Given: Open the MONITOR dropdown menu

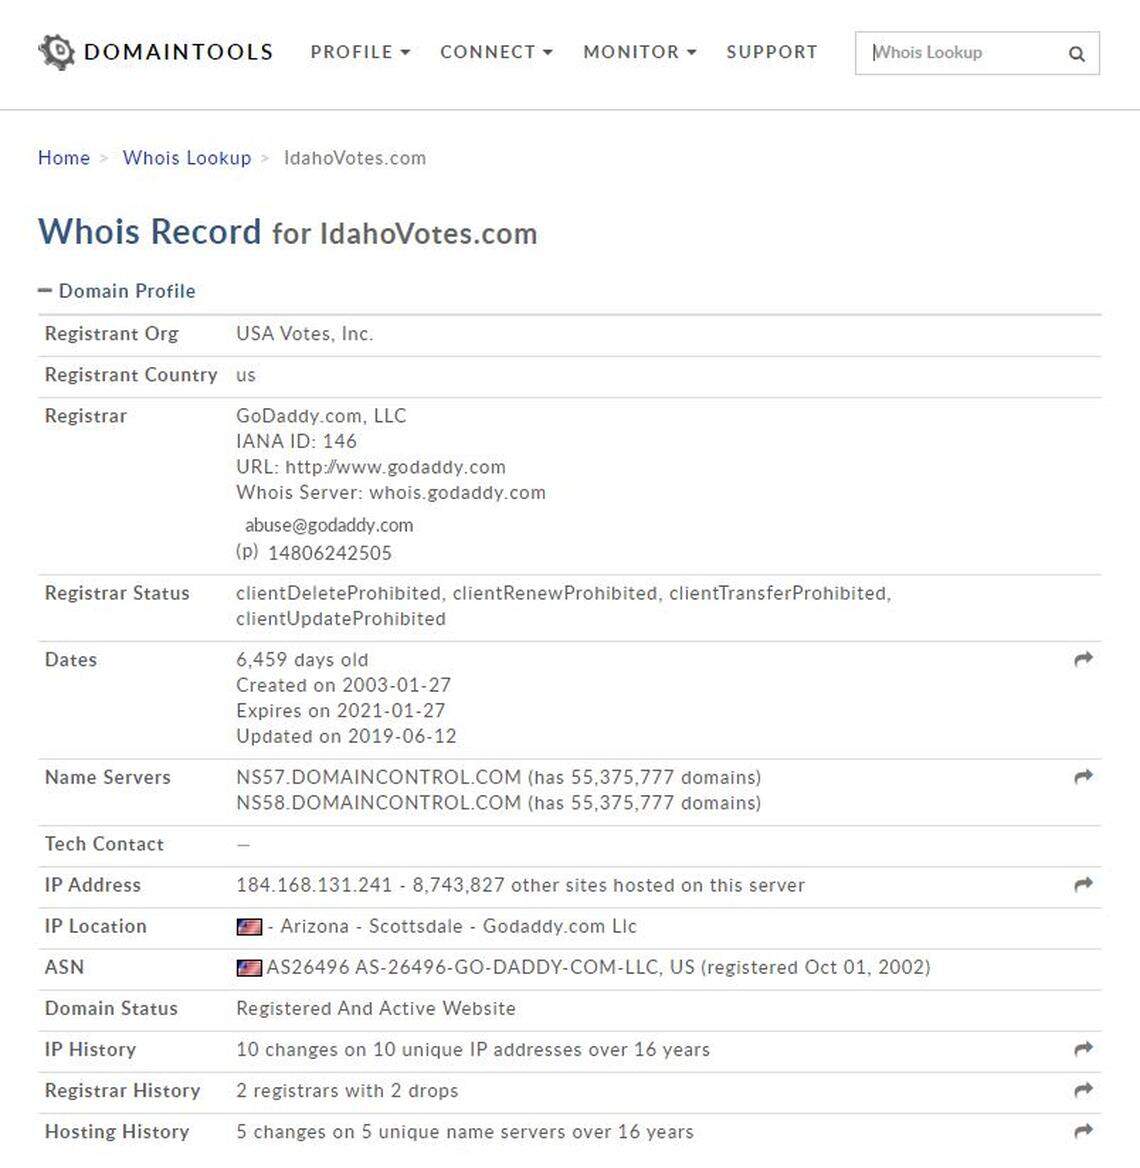Looking at the screenshot, I should (633, 53).
